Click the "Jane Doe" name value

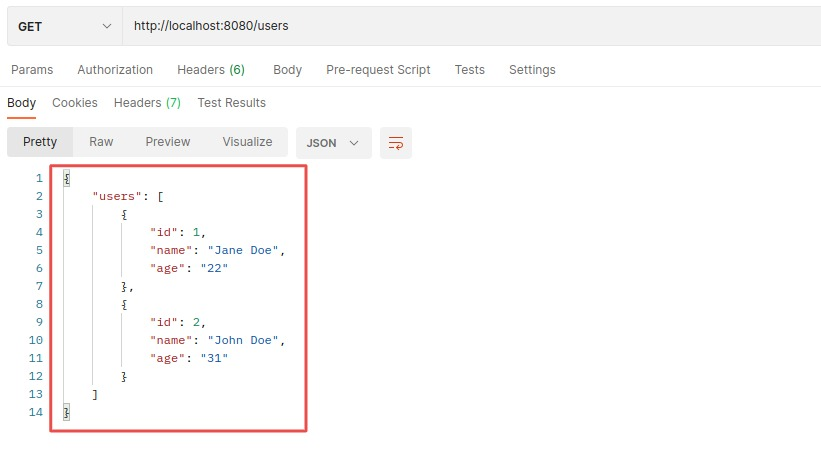(x=246, y=250)
